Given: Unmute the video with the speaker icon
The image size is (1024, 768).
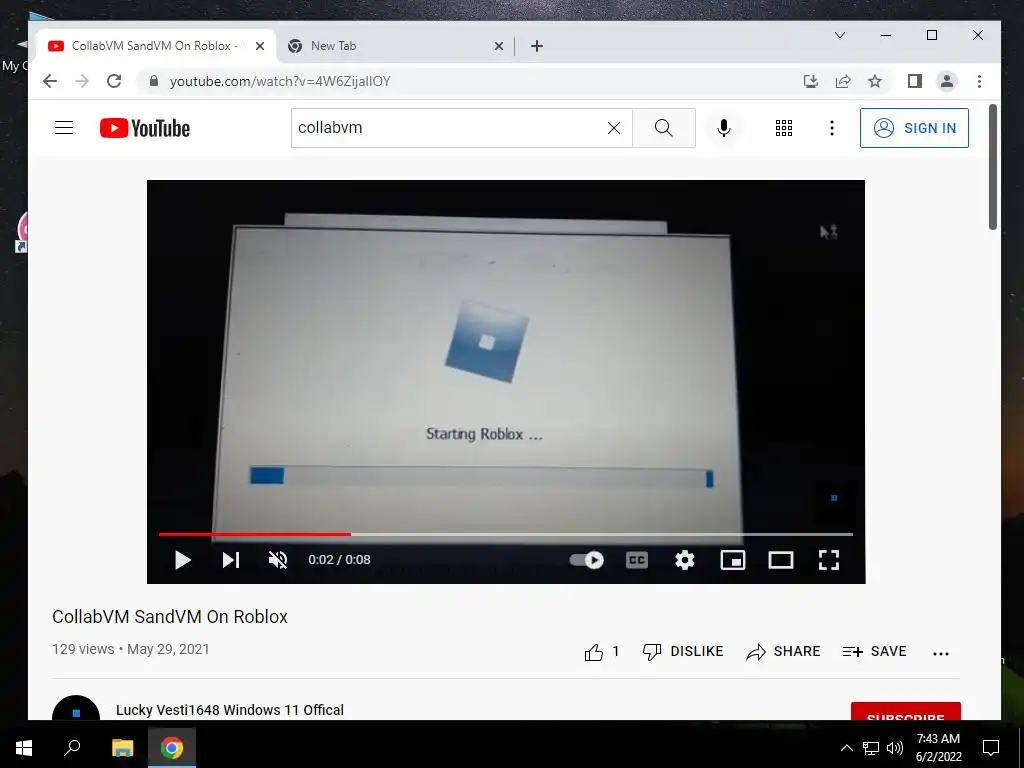Looking at the screenshot, I should [x=278, y=560].
